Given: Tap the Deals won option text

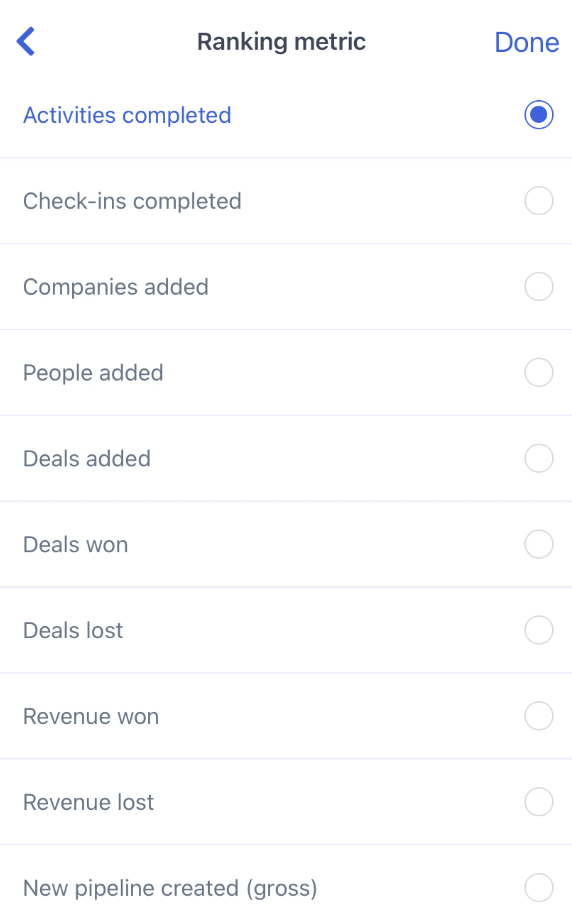Looking at the screenshot, I should 75,545.
